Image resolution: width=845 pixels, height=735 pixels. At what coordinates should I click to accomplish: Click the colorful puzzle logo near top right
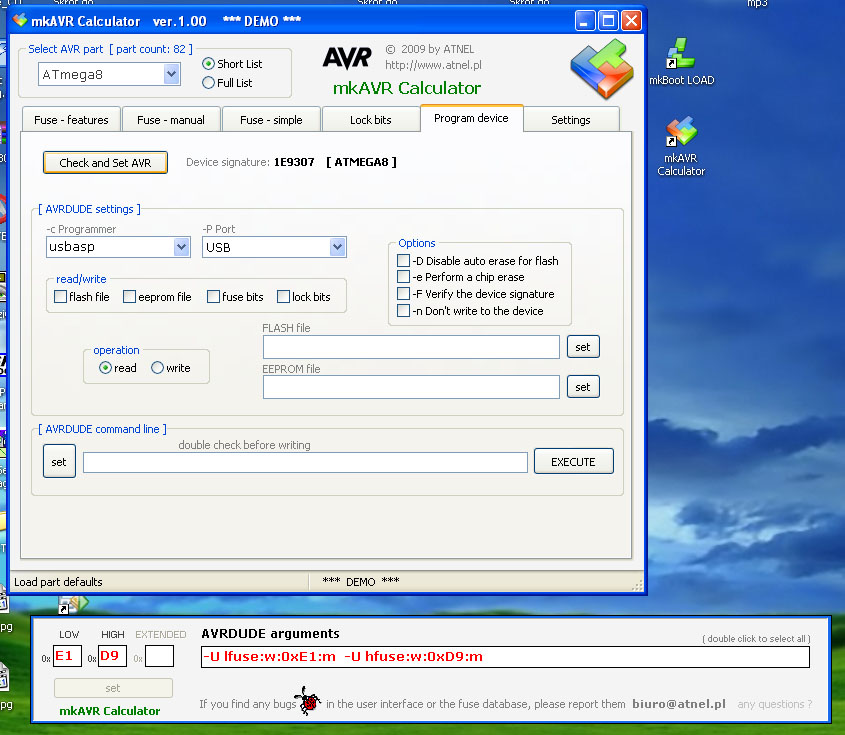(x=601, y=70)
